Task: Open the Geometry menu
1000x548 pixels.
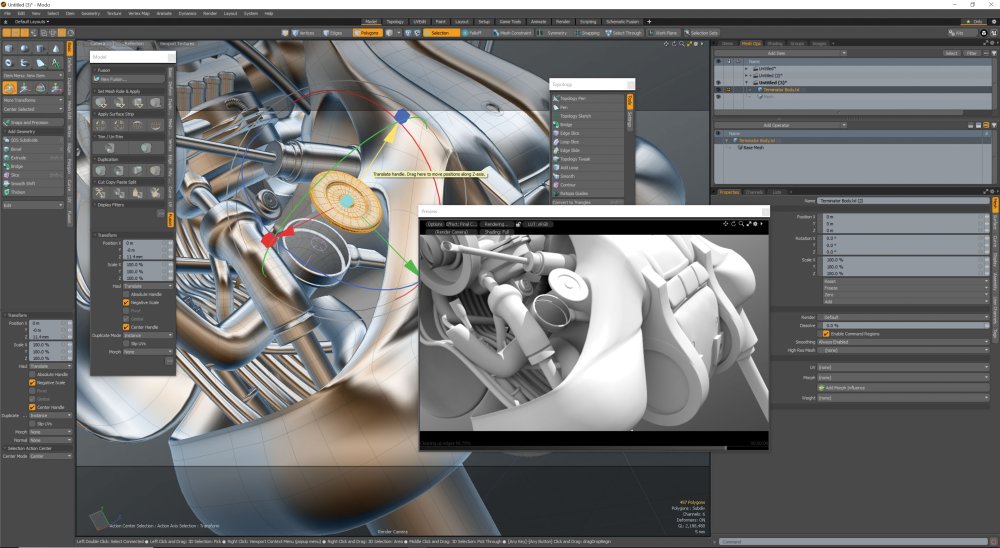Action: (x=90, y=13)
